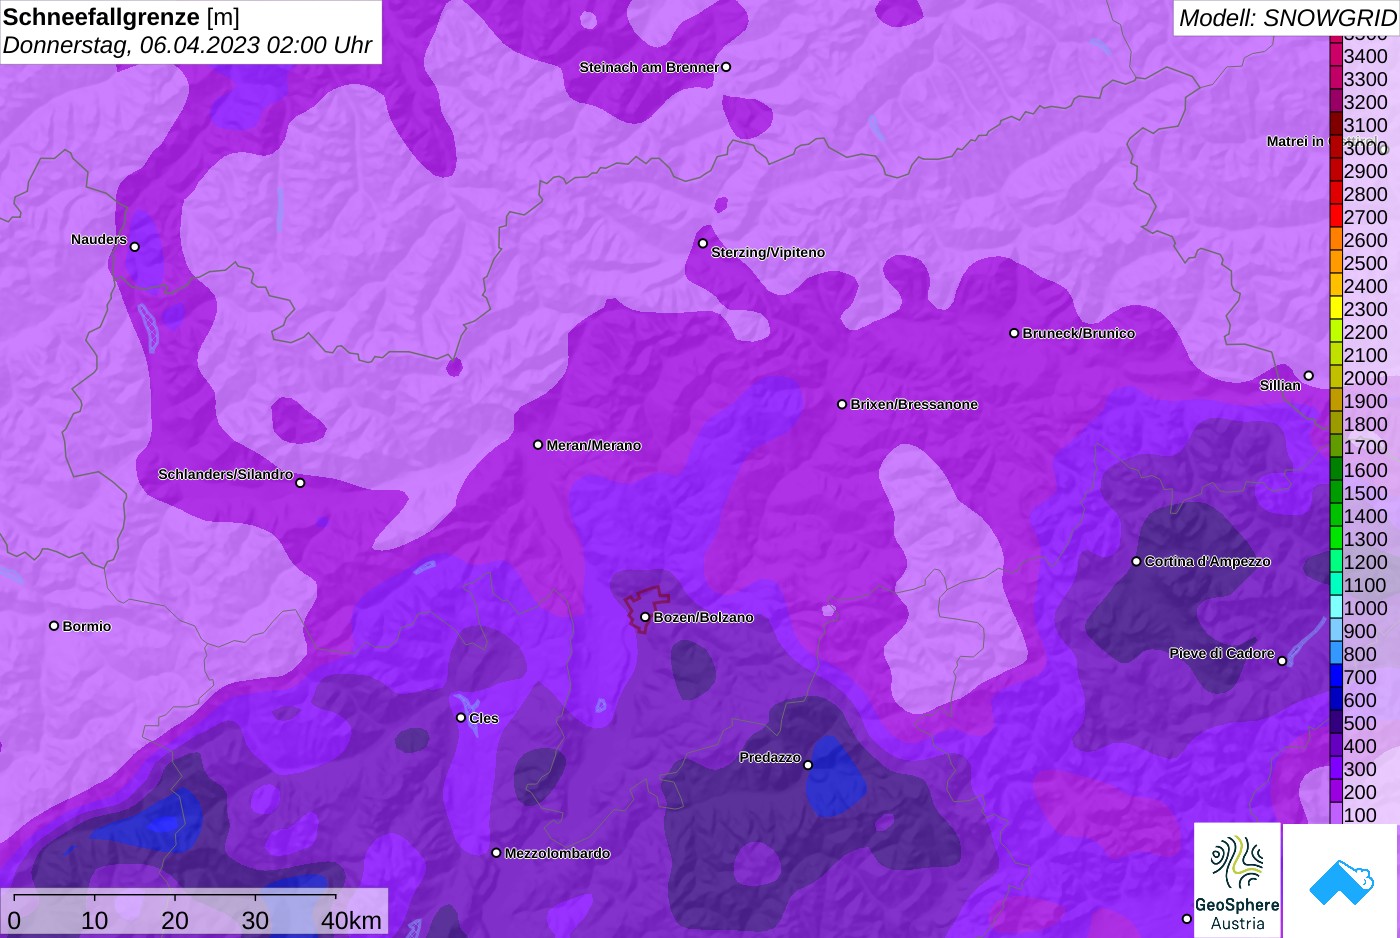Click the Brixen/Bressanone location dot
The height and width of the screenshot is (938, 1400).
pos(842,404)
